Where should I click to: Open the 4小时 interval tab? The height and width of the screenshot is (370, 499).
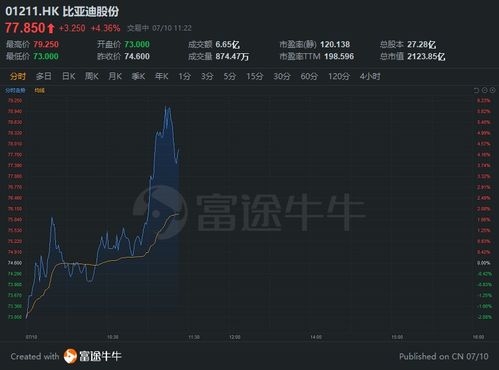tap(370, 76)
